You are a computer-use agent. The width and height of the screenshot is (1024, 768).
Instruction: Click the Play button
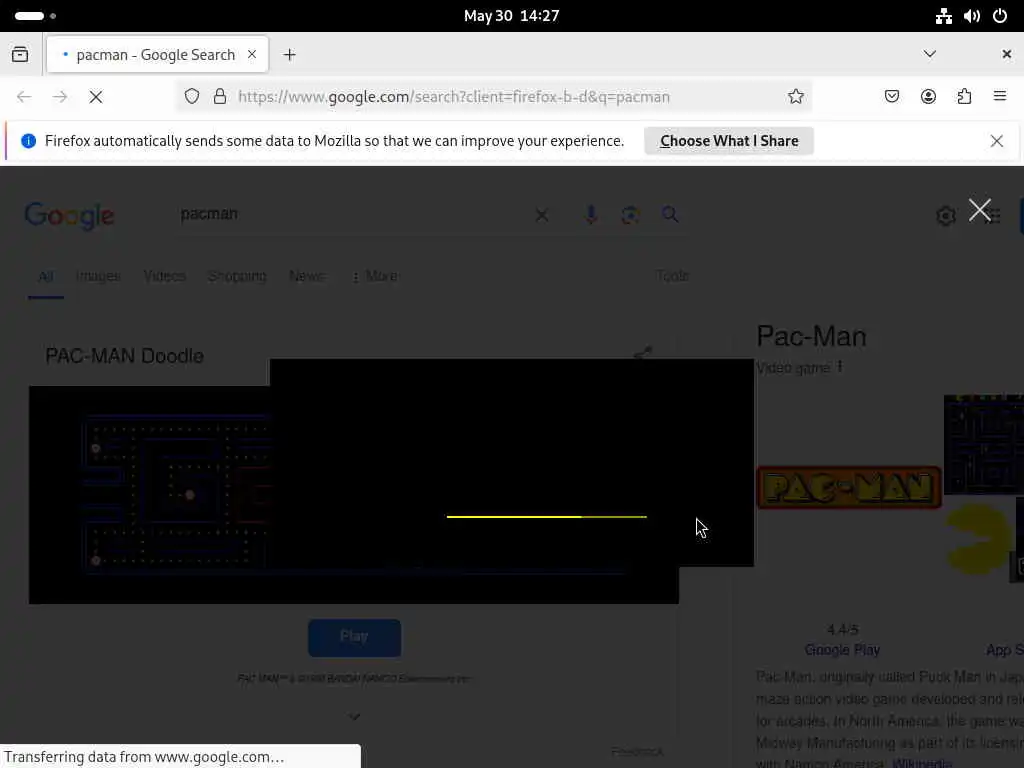(355, 637)
